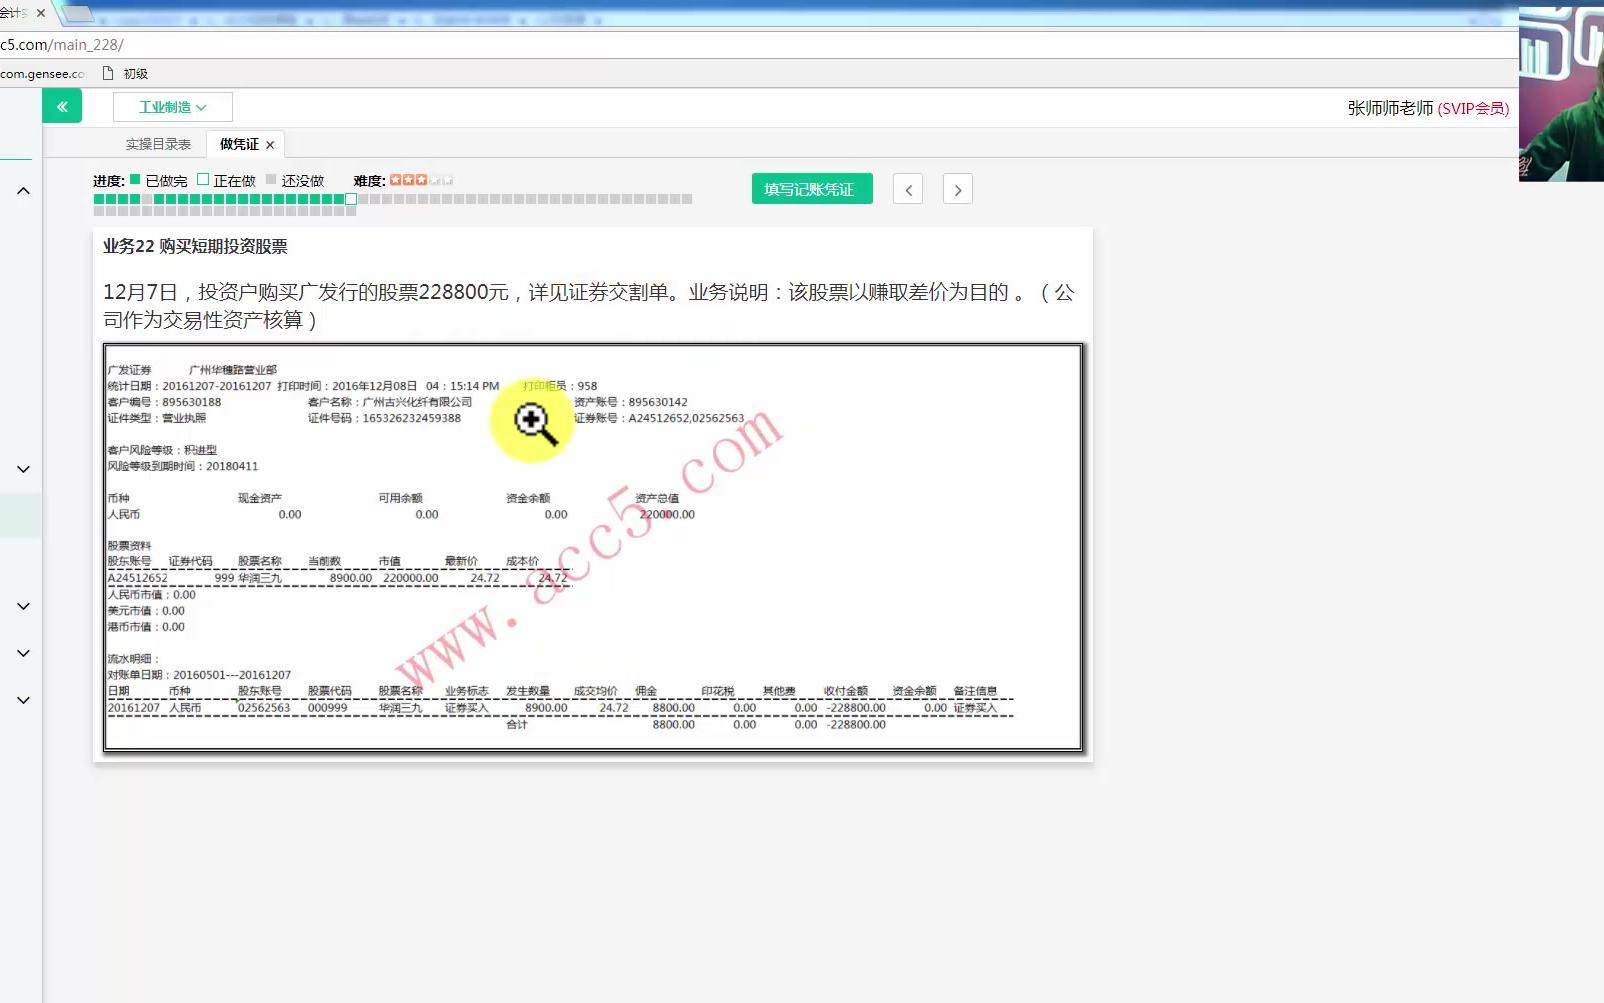Screen dimensions: 1604x1003
Task: Click the 填写记账凭证 button
Action: (811, 188)
